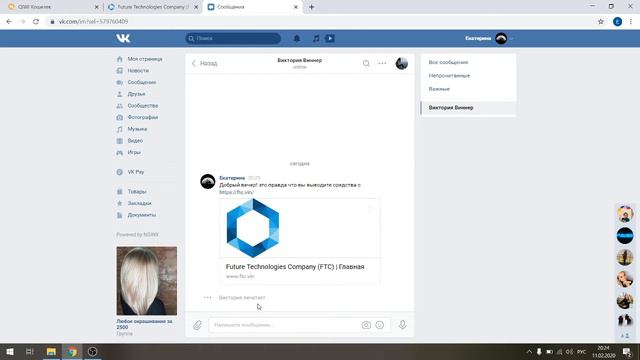The height and width of the screenshot is (360, 640).
Task: Click the sender name Екатерина in message
Action: pyautogui.click(x=232, y=178)
